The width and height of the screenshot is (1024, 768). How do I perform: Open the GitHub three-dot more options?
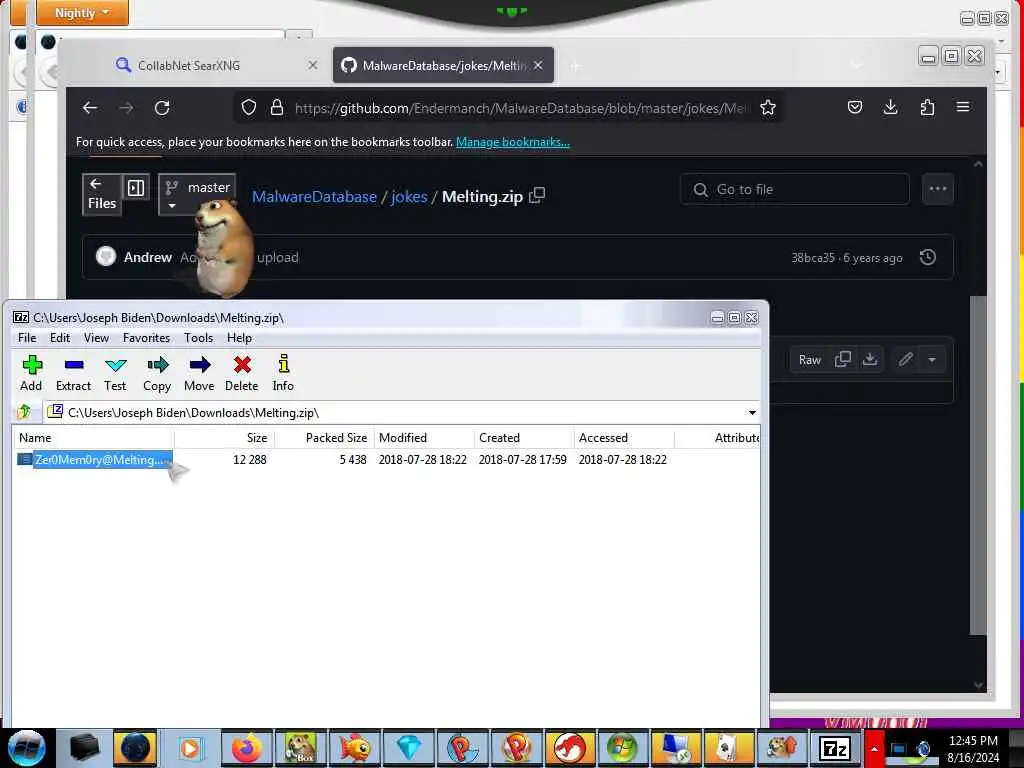coord(938,189)
